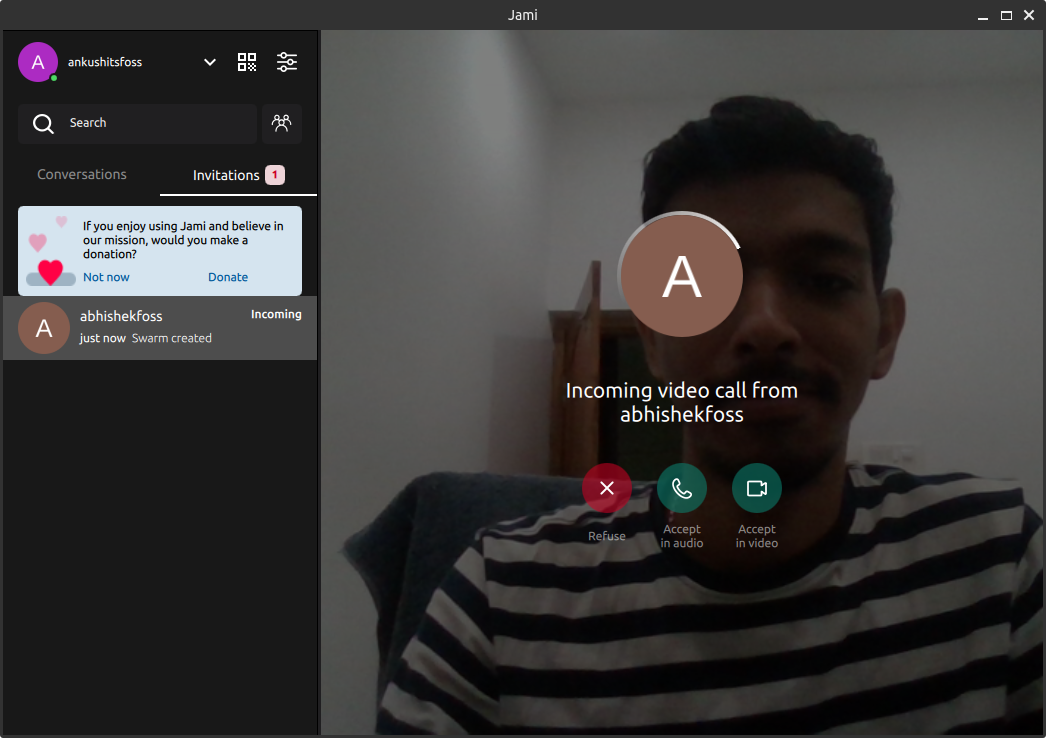Viewport: 1046px width, 738px height.
Task: Click abhishekfoss avatar in invitation list
Action: [x=44, y=328]
